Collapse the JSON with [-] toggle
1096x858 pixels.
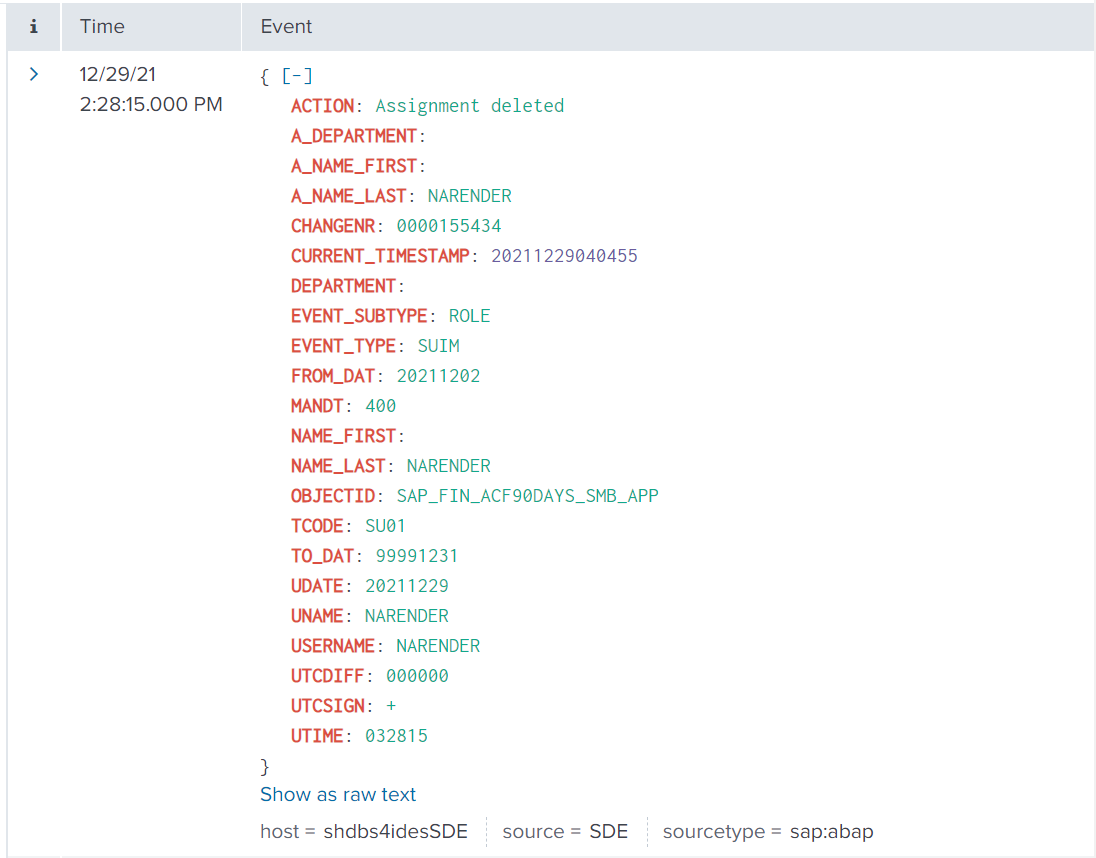tap(298, 76)
